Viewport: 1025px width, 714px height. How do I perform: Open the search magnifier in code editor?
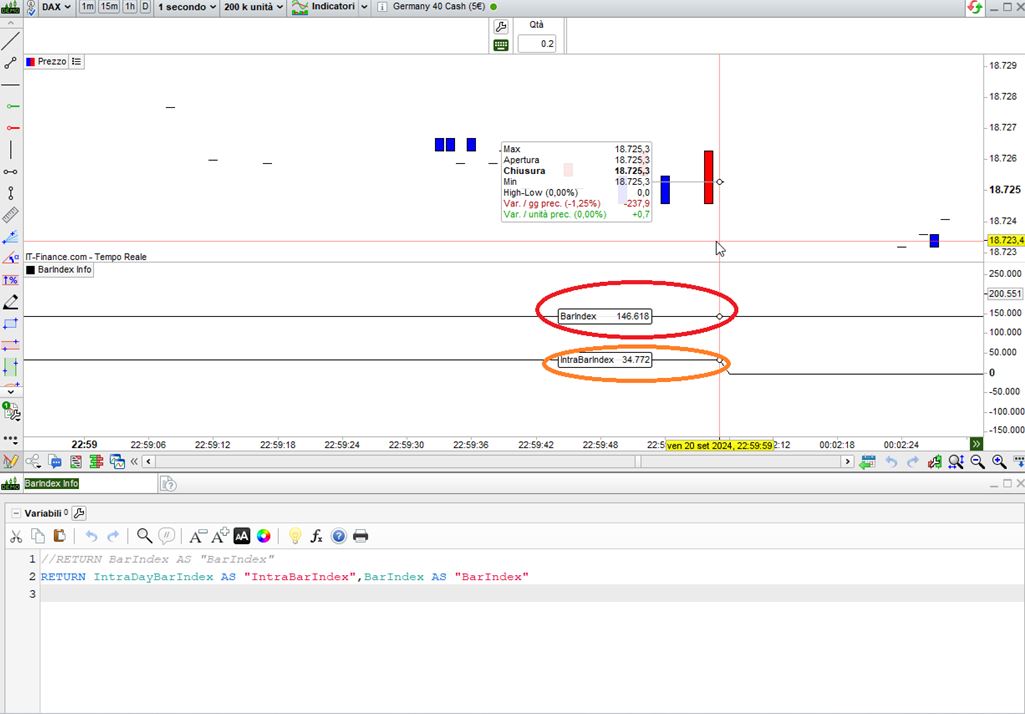(144, 536)
